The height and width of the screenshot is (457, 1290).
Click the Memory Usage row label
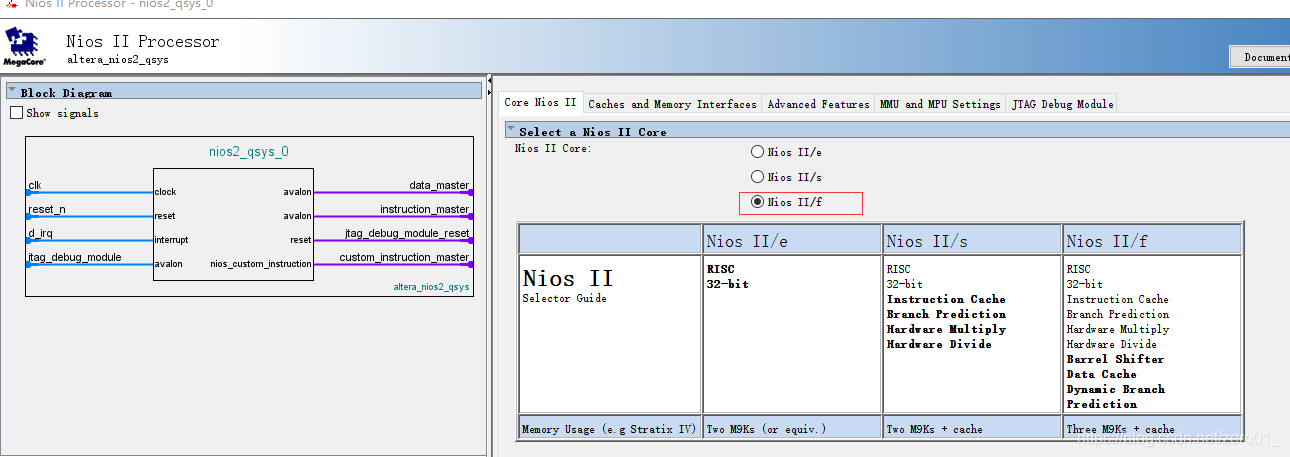tap(608, 429)
